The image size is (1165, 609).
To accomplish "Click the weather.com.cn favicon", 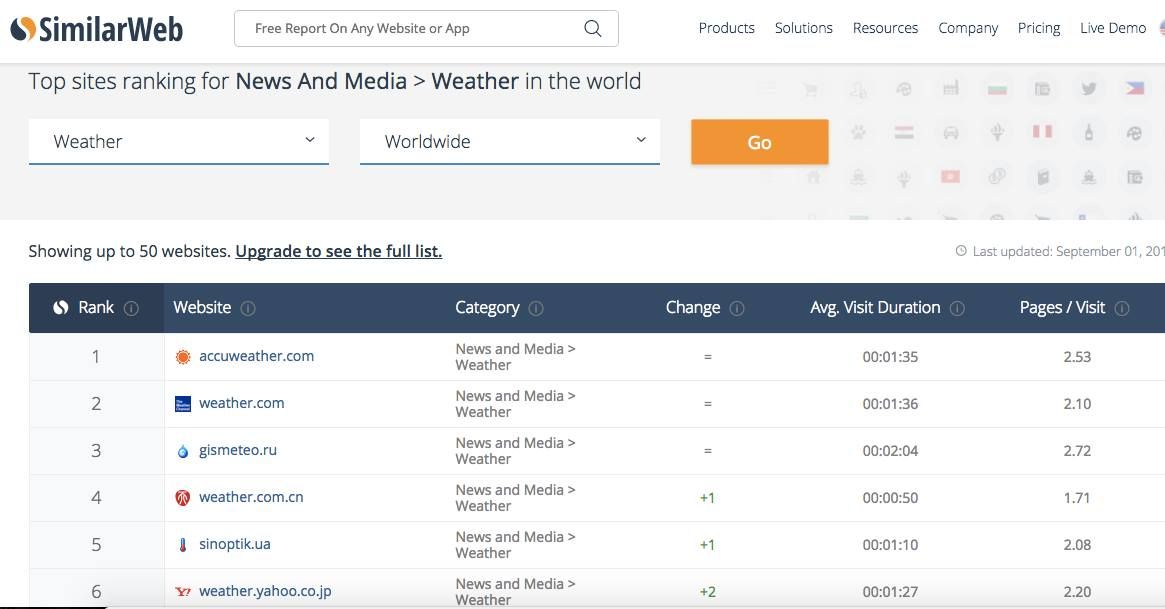I will click(183, 498).
